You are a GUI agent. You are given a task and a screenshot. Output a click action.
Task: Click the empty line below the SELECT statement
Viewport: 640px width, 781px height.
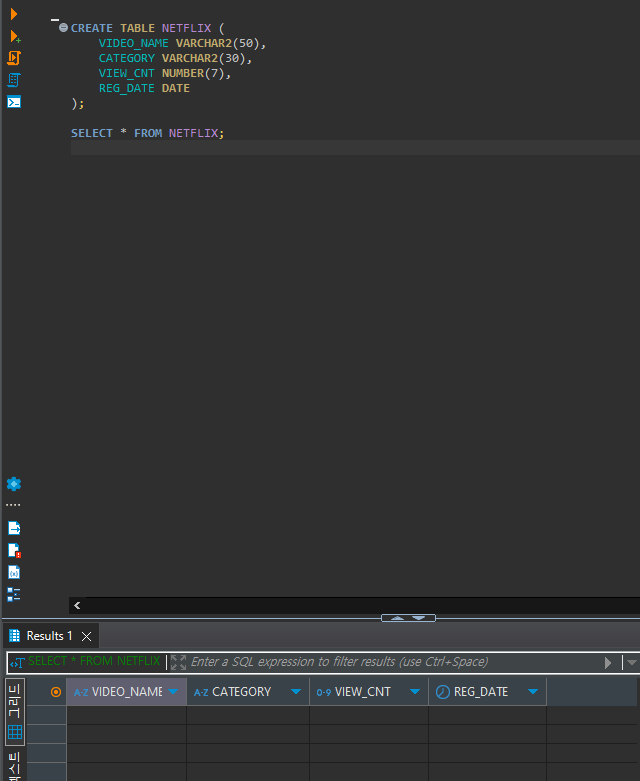tap(355, 148)
